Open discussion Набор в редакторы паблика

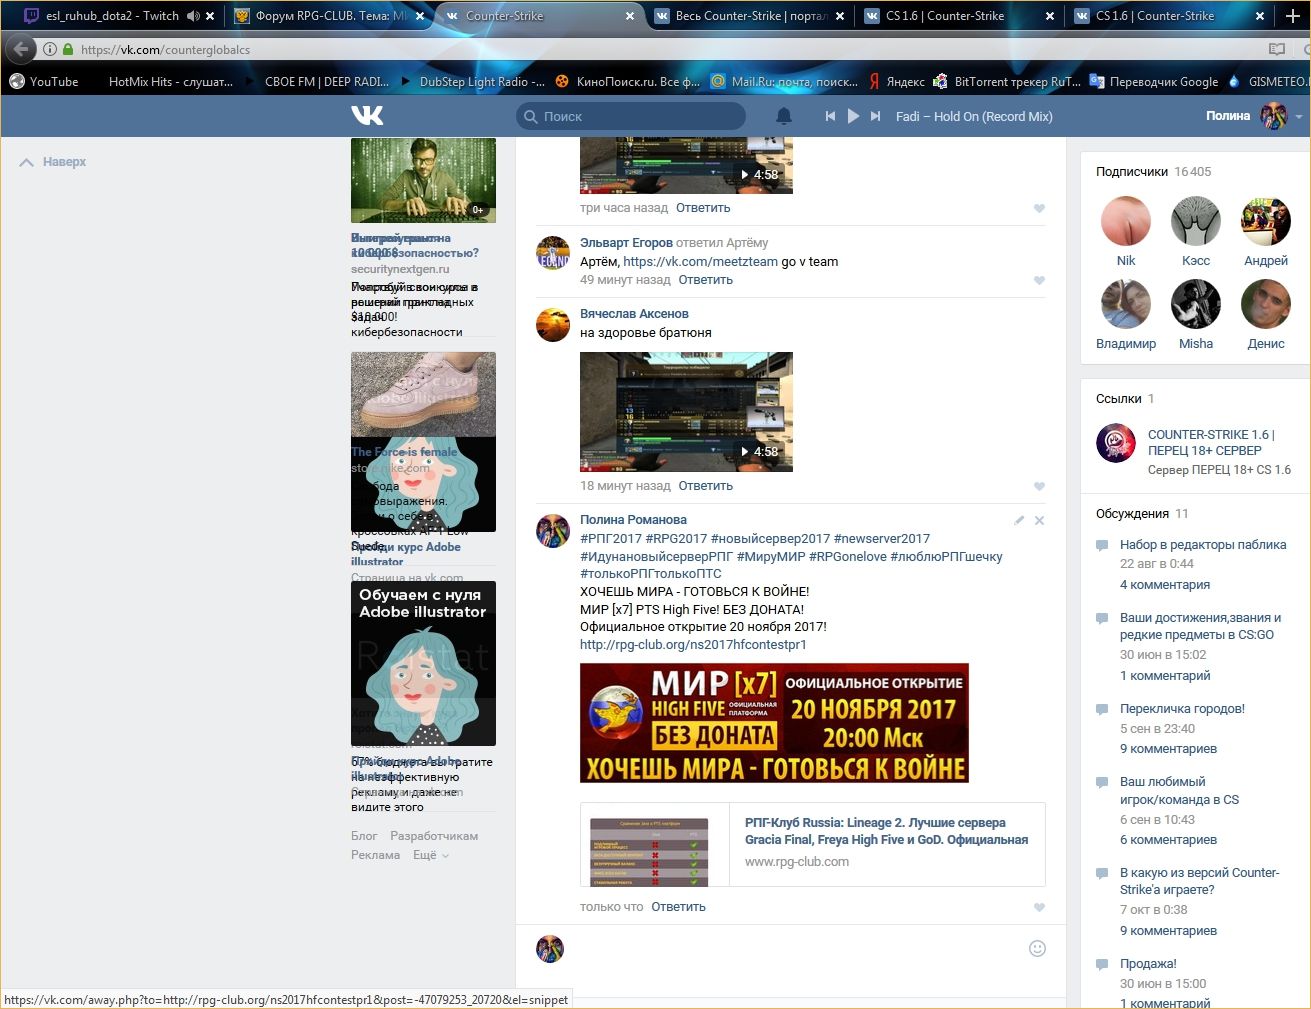[1203, 545]
